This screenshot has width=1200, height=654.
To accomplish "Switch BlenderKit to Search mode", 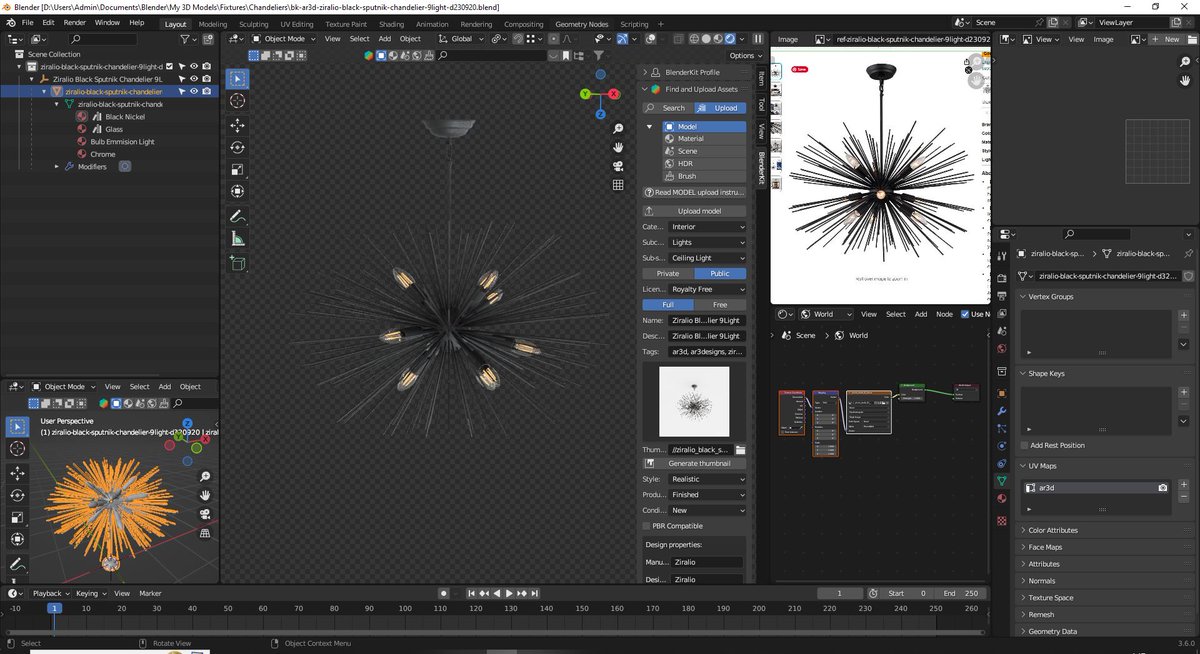I will coord(667,108).
